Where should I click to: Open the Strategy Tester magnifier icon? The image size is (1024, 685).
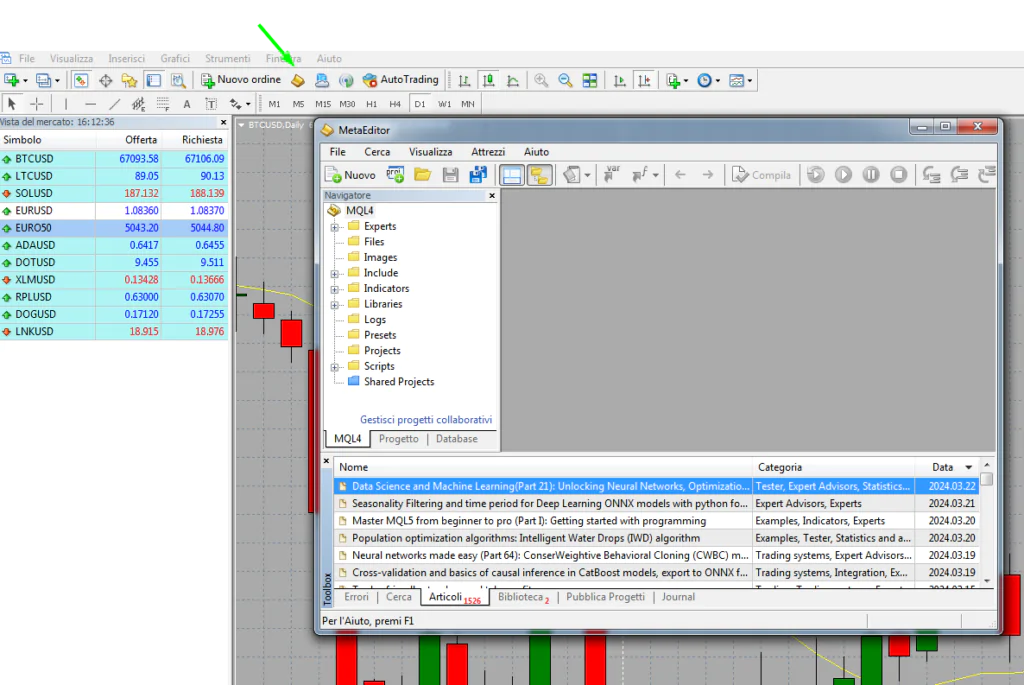tap(178, 80)
